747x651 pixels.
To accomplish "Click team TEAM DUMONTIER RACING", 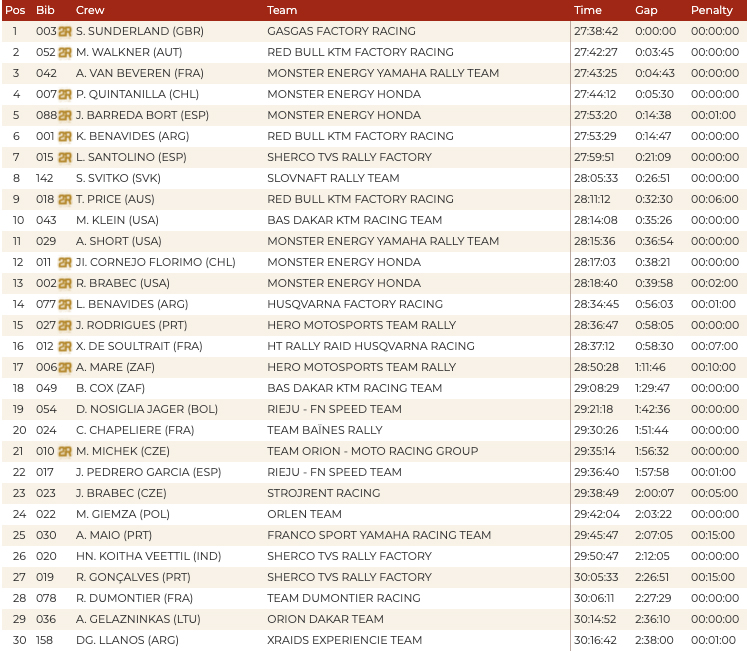I will 344,598.
